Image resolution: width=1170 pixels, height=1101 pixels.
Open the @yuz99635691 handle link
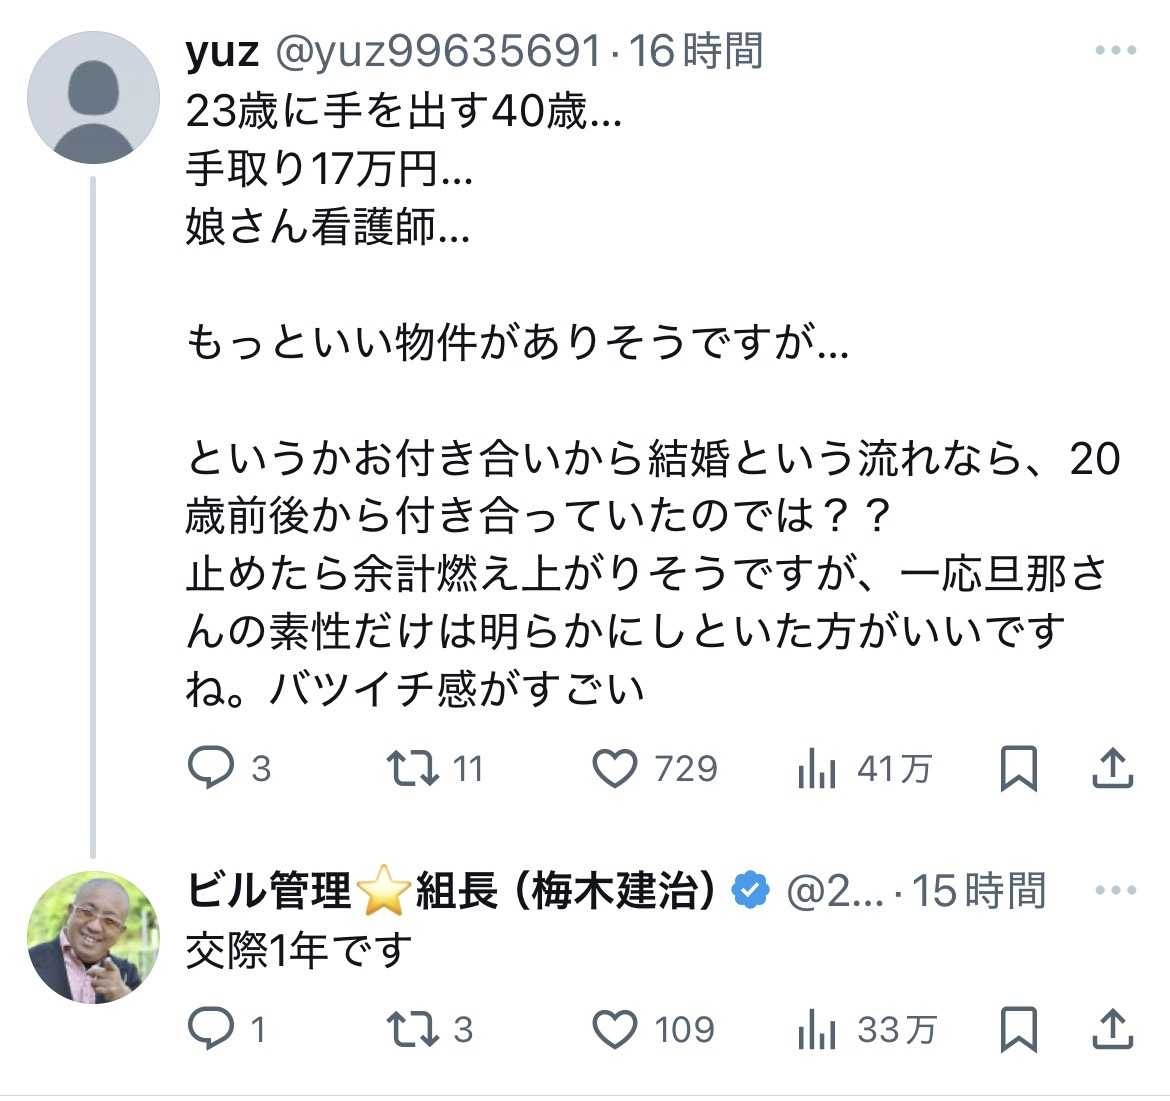(x=436, y=51)
